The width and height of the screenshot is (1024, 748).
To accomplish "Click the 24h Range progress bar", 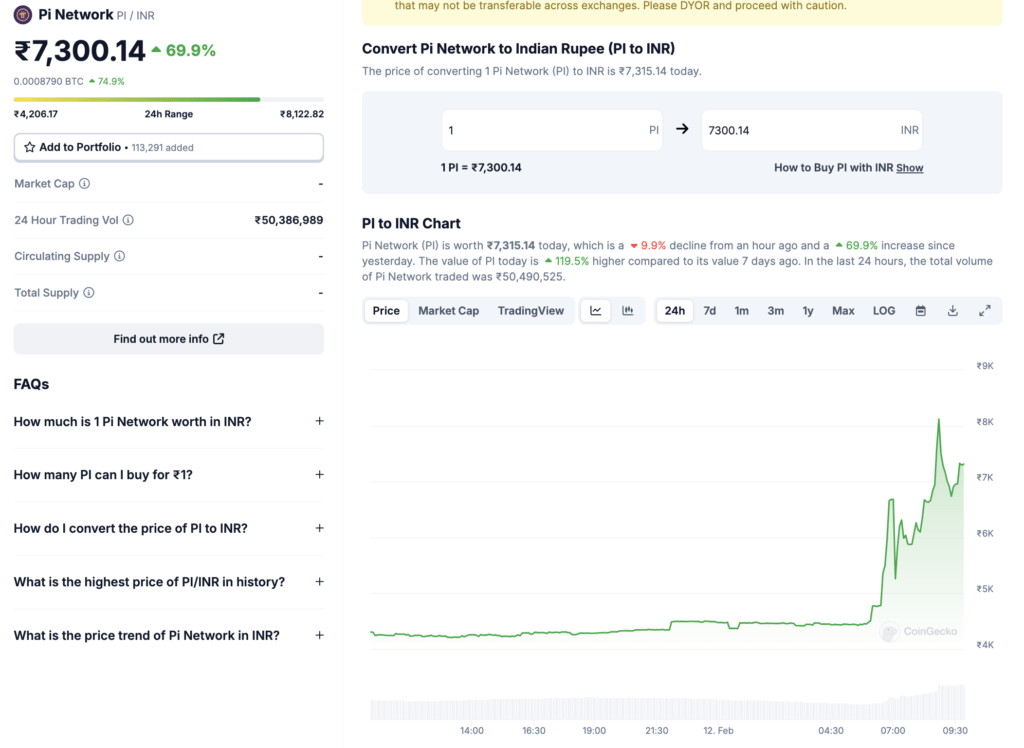I will tap(168, 99).
